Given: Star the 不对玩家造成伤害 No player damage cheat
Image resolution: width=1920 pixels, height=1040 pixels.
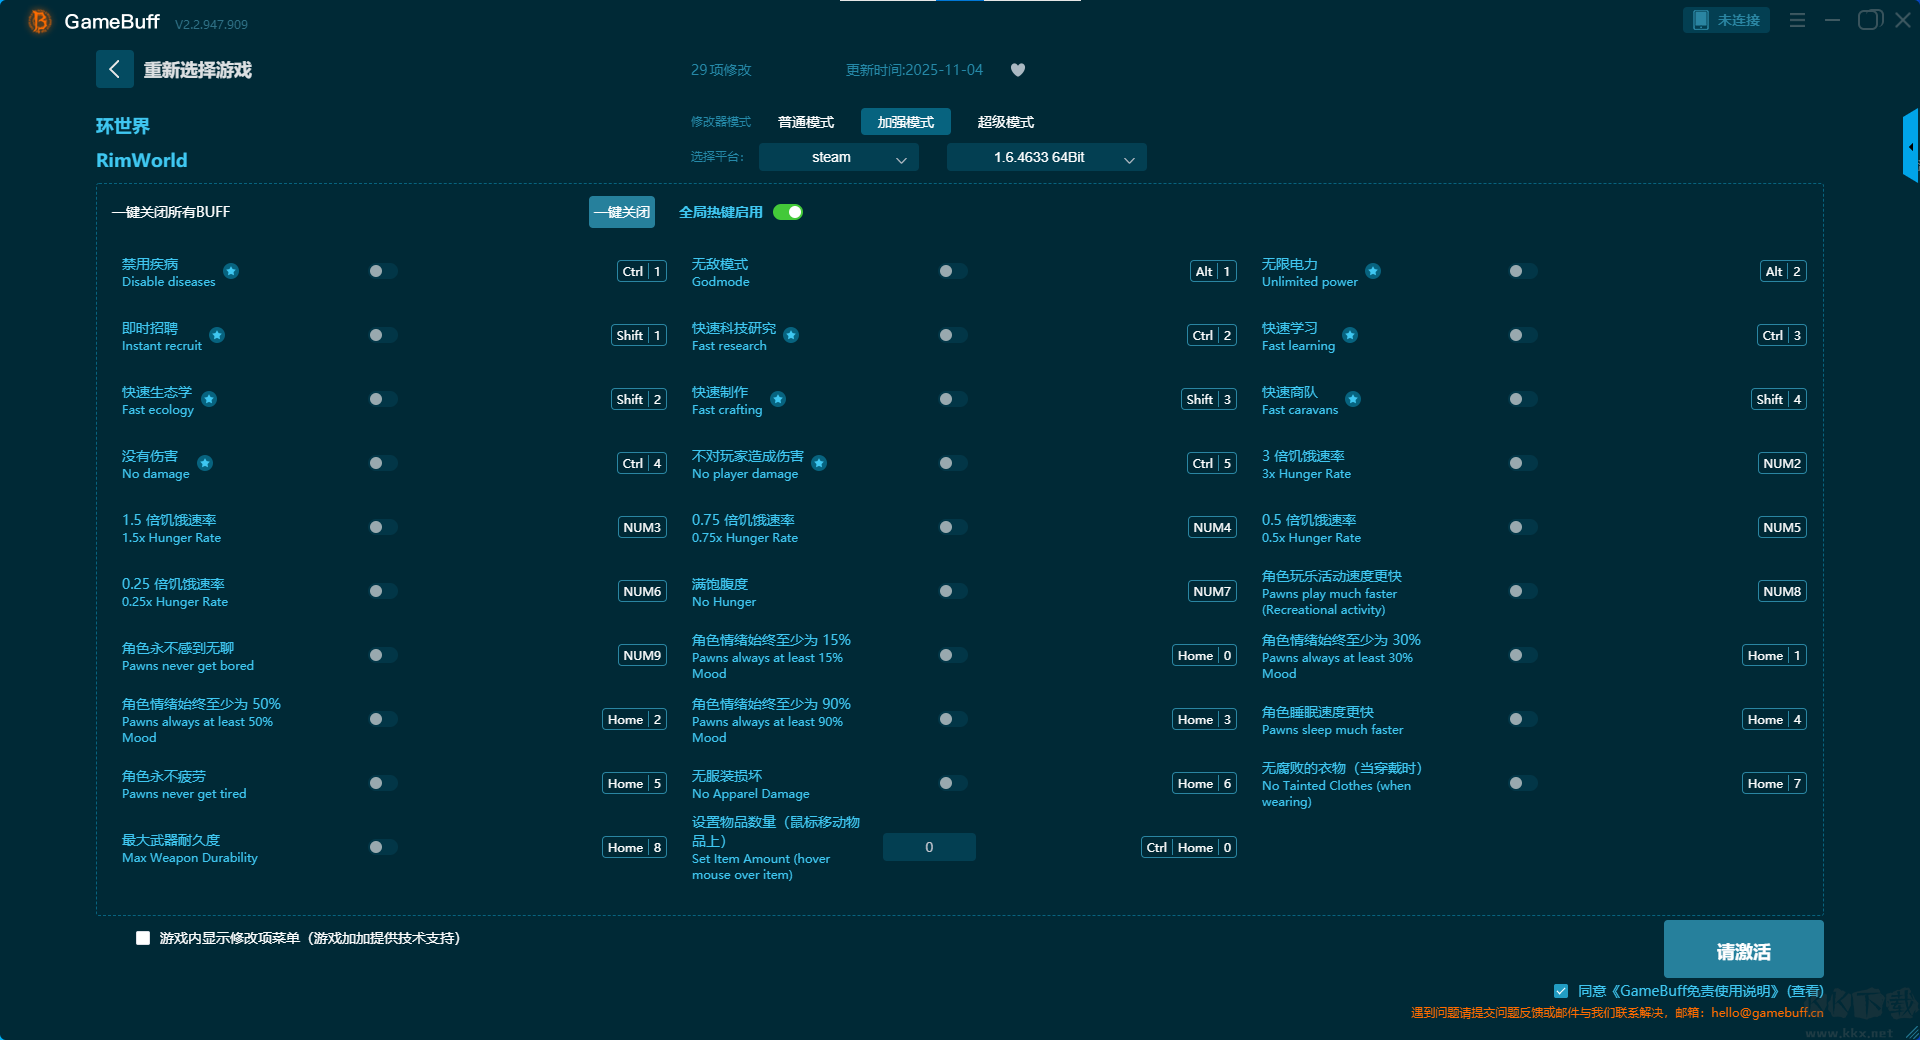Looking at the screenshot, I should click(x=820, y=464).
